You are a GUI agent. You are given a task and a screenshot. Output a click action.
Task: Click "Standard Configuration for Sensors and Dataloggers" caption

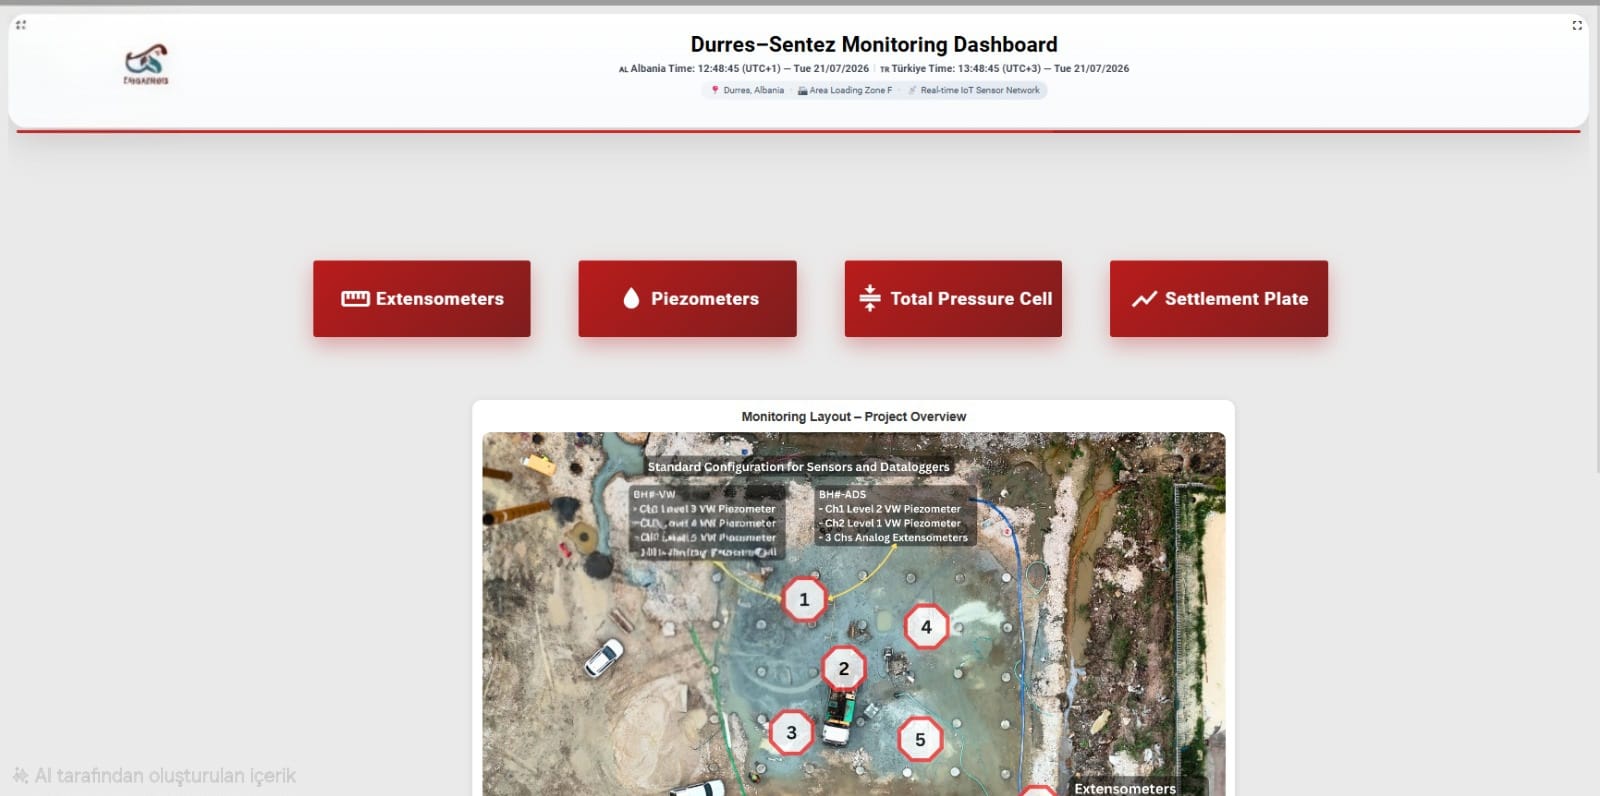click(x=798, y=467)
